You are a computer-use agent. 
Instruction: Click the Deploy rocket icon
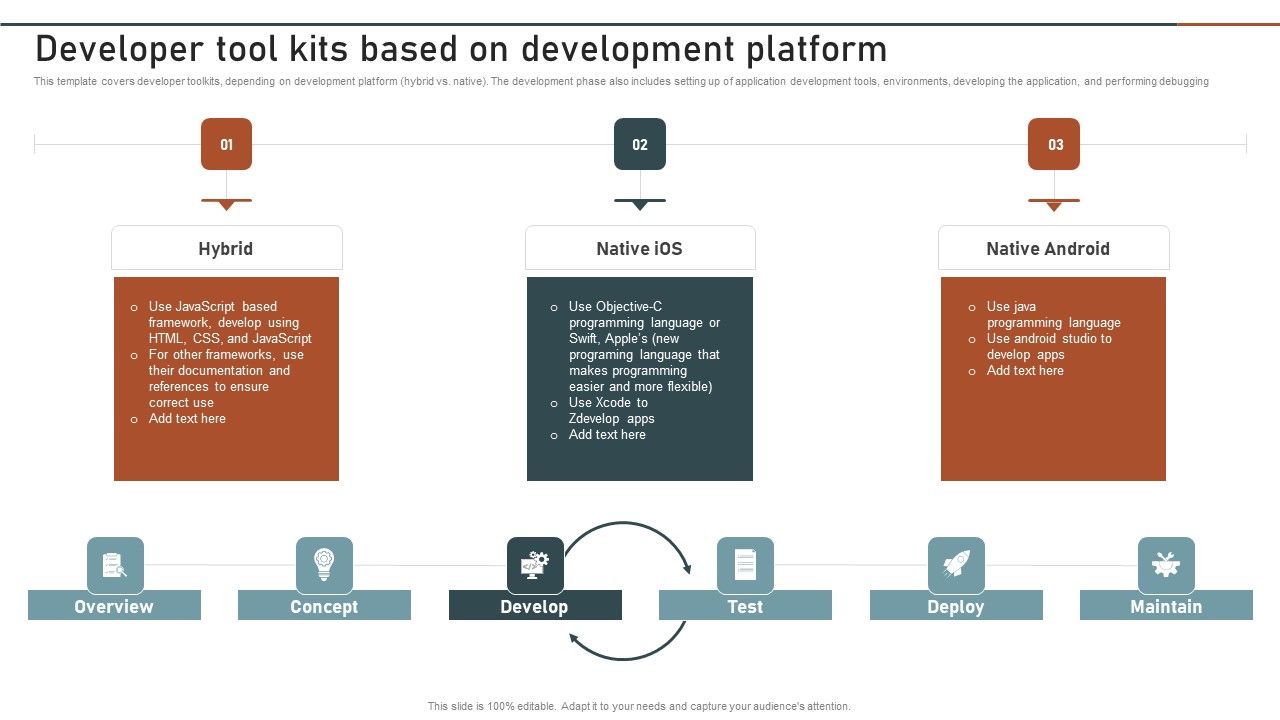pyautogui.click(x=956, y=565)
